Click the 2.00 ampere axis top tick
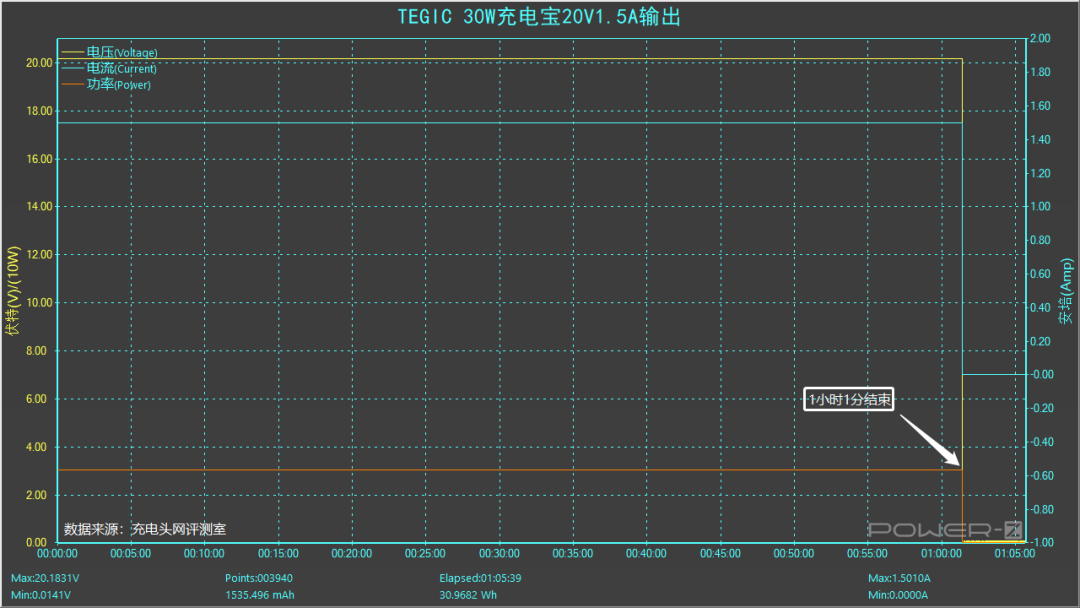1080x608 pixels. click(x=1040, y=39)
